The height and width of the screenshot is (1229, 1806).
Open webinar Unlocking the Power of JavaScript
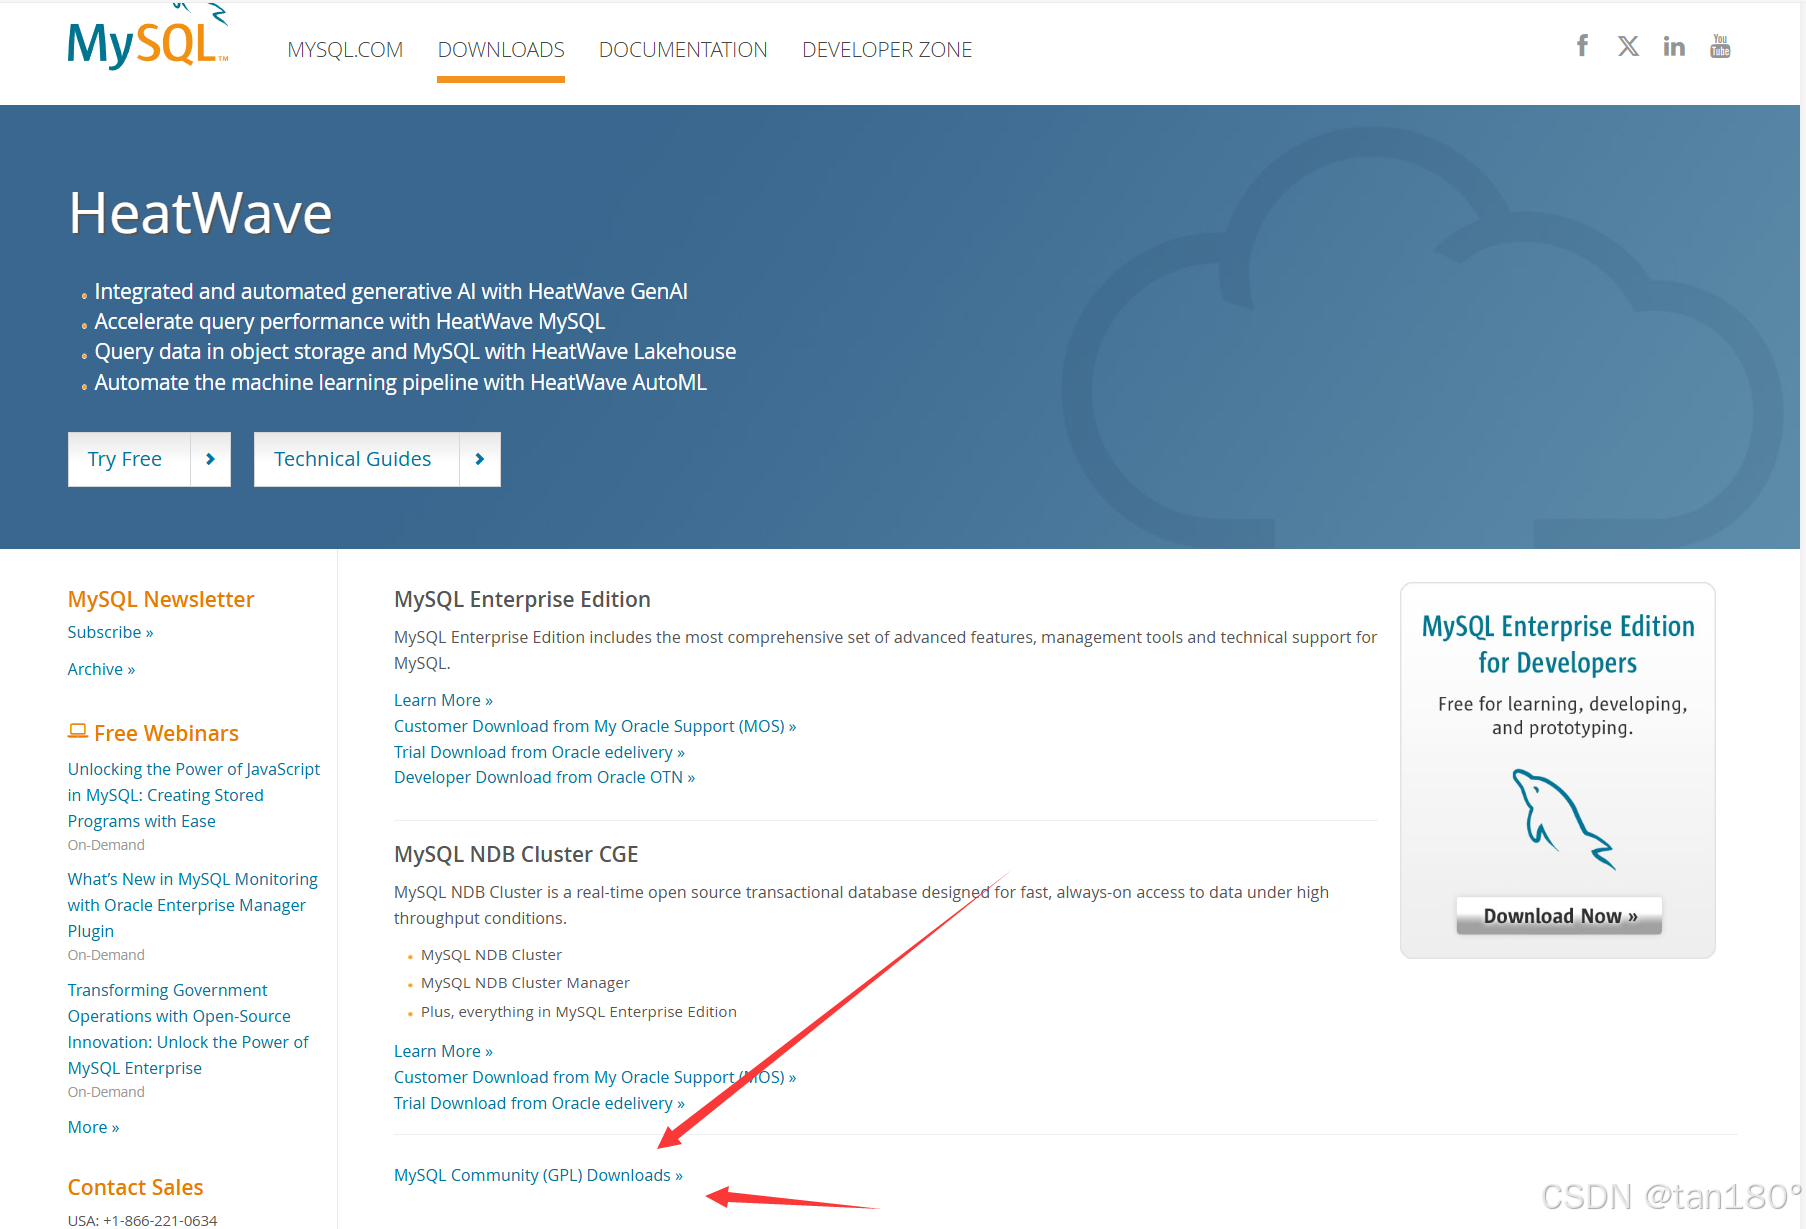click(194, 795)
